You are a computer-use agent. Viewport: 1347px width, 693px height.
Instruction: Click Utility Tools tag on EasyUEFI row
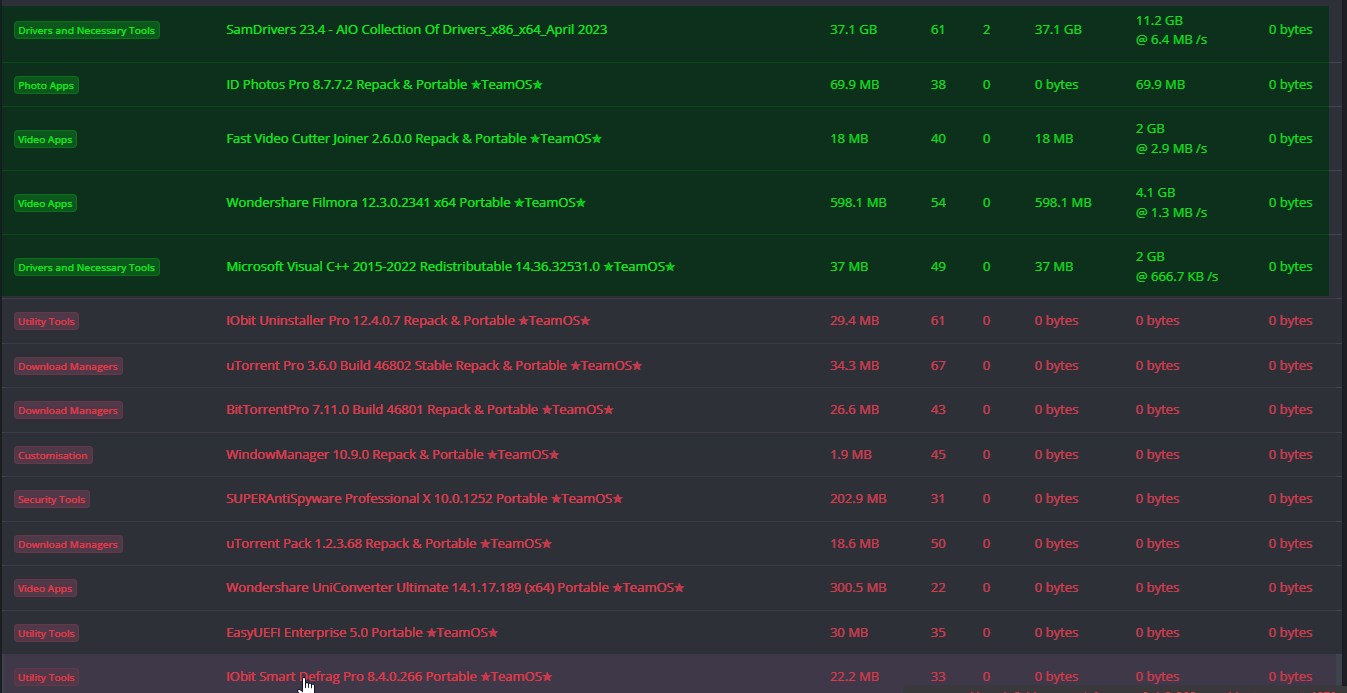click(46, 634)
